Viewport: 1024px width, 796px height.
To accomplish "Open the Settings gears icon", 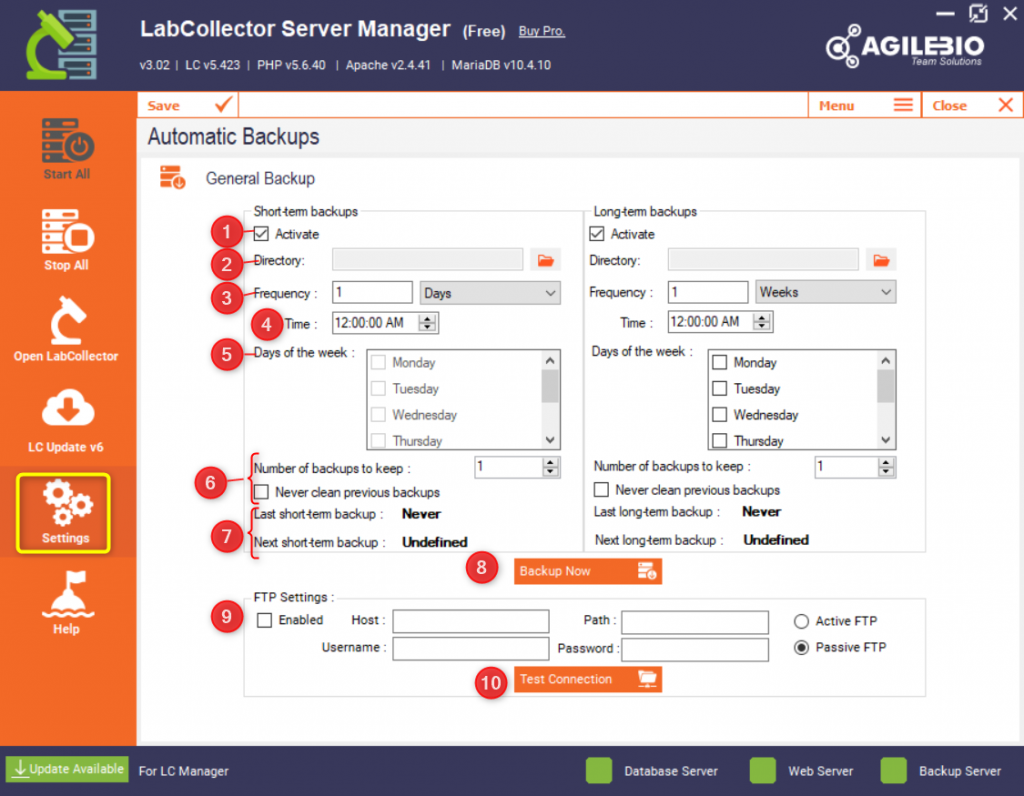I will pos(67,503).
